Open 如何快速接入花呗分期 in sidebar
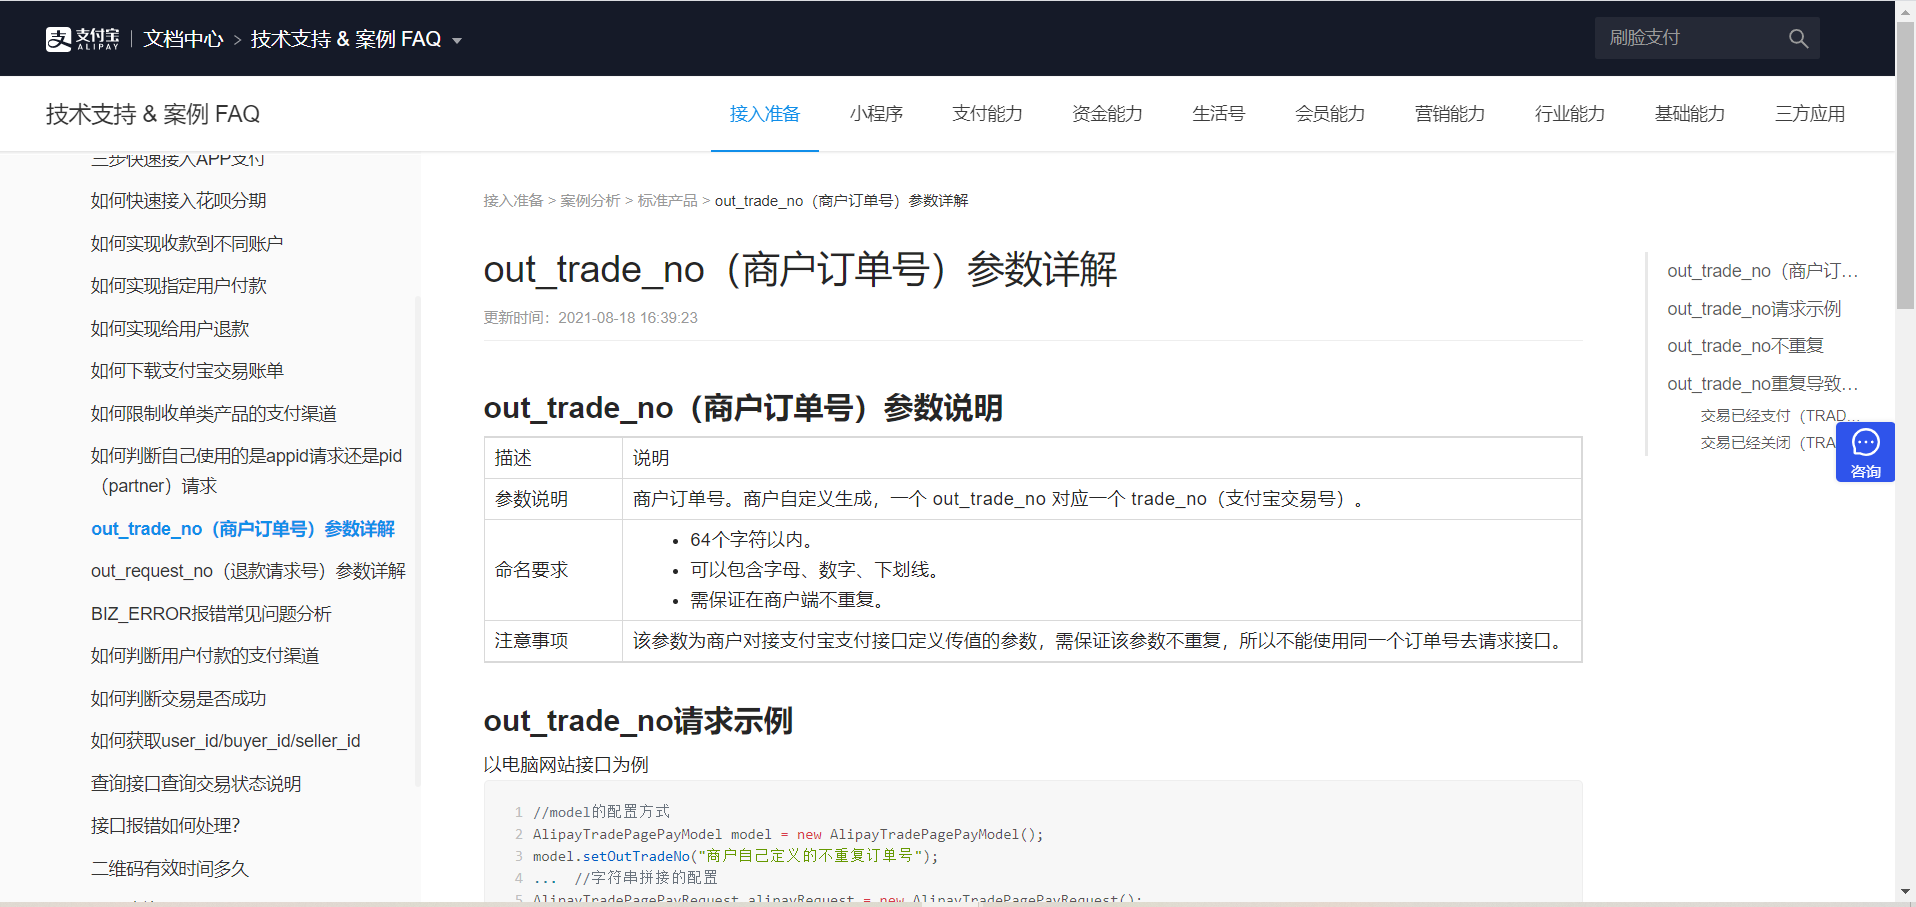The image size is (1916, 907). point(179,201)
